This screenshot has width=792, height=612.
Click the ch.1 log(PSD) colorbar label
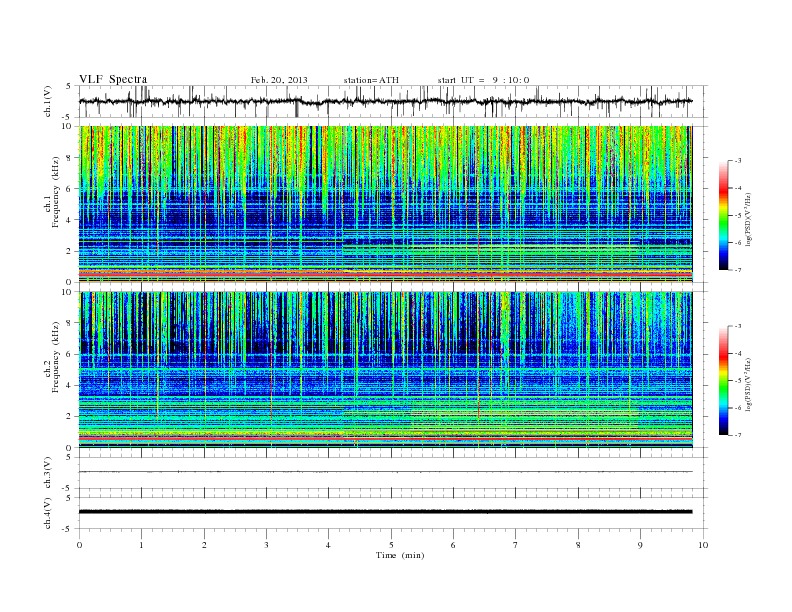click(x=748, y=220)
